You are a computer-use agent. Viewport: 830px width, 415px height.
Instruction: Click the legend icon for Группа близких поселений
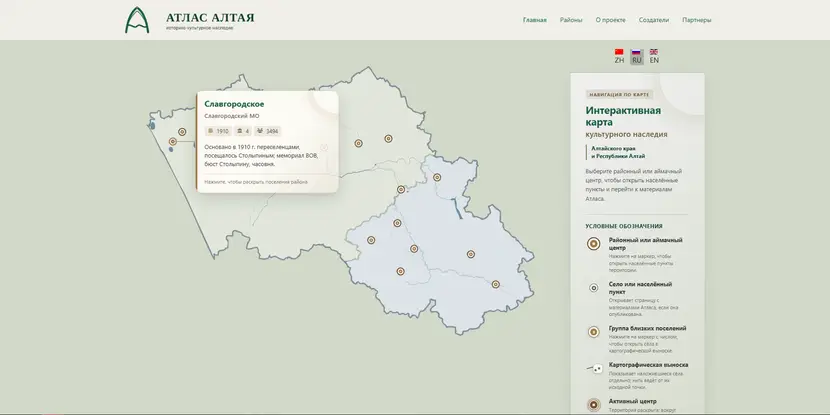(593, 332)
